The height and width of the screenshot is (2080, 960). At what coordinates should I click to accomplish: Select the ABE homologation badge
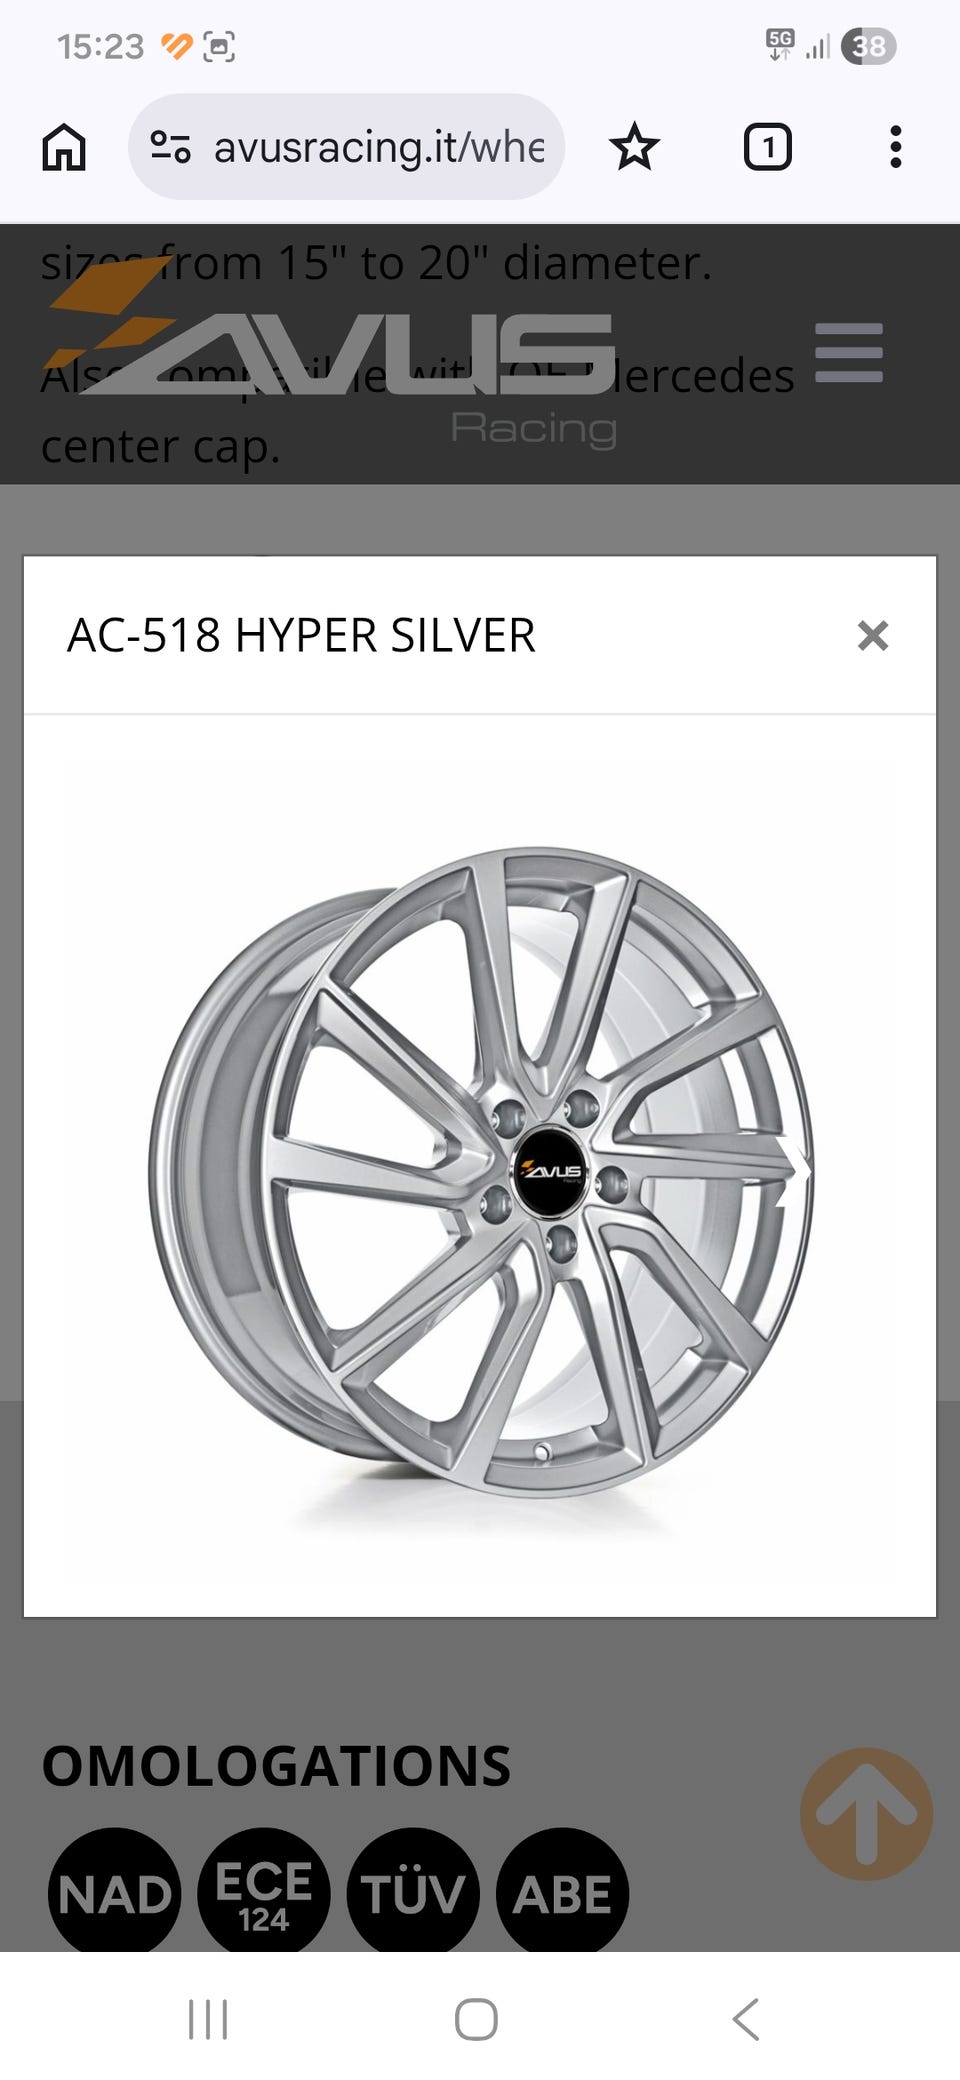(562, 1890)
